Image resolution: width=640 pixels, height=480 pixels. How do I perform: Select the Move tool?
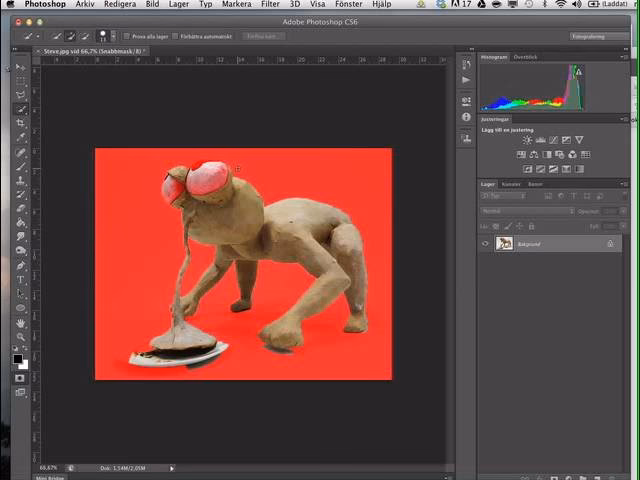20,68
